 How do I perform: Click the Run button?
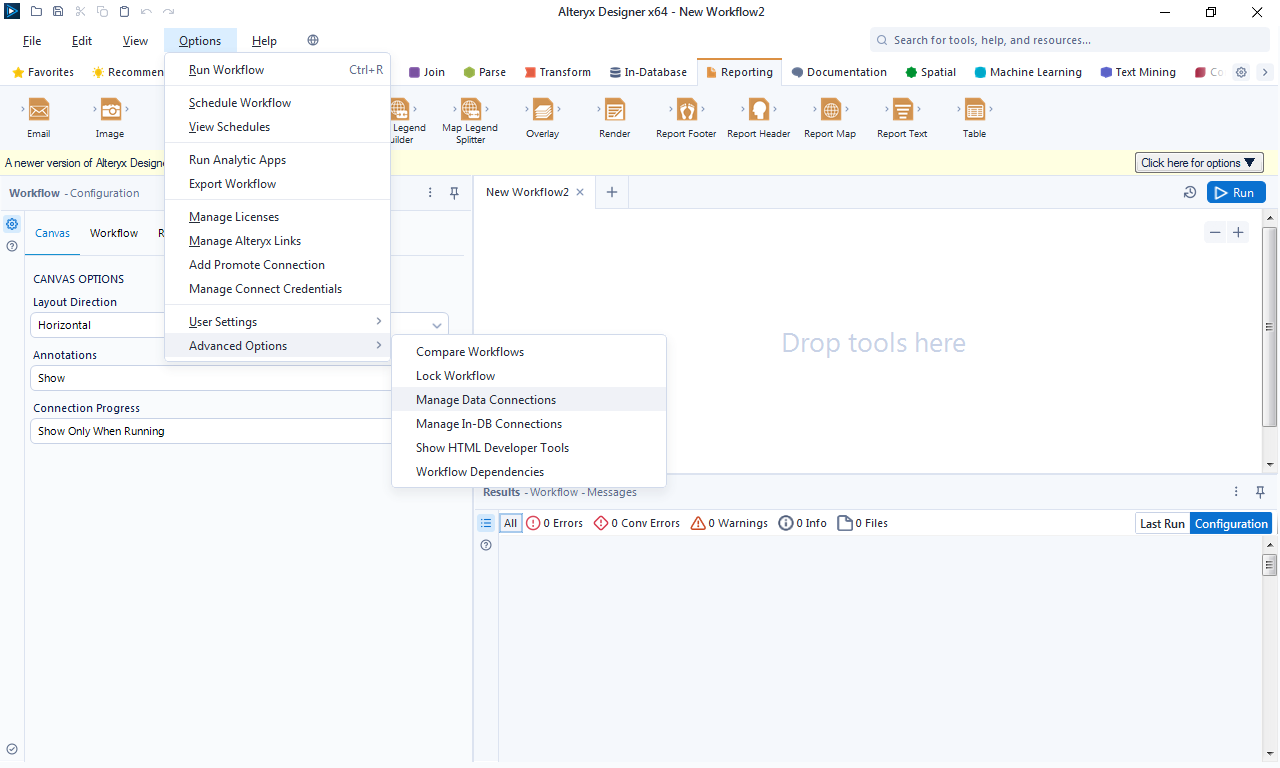point(1236,191)
